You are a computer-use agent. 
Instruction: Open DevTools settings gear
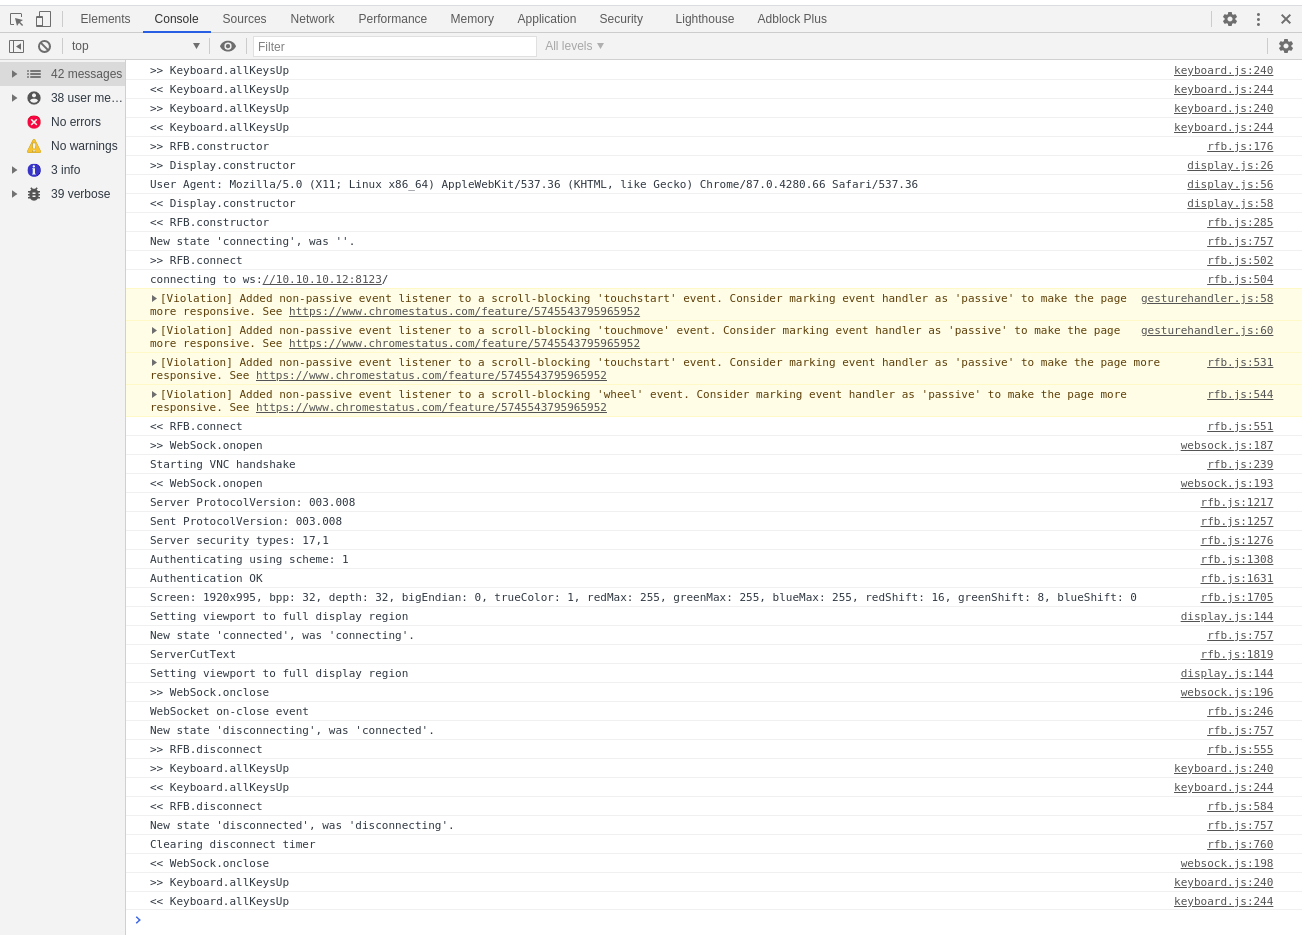tap(1230, 18)
